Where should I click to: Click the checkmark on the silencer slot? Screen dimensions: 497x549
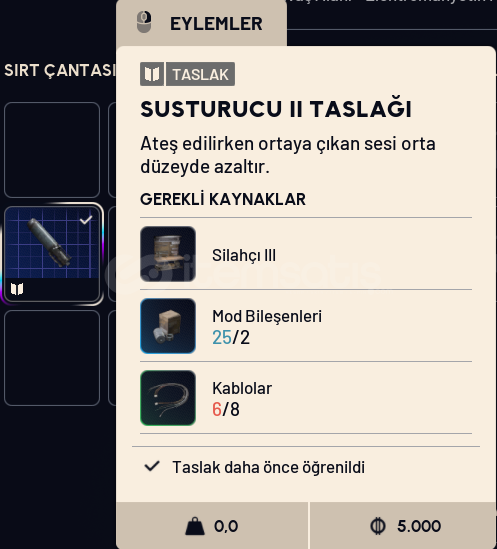pos(86,220)
